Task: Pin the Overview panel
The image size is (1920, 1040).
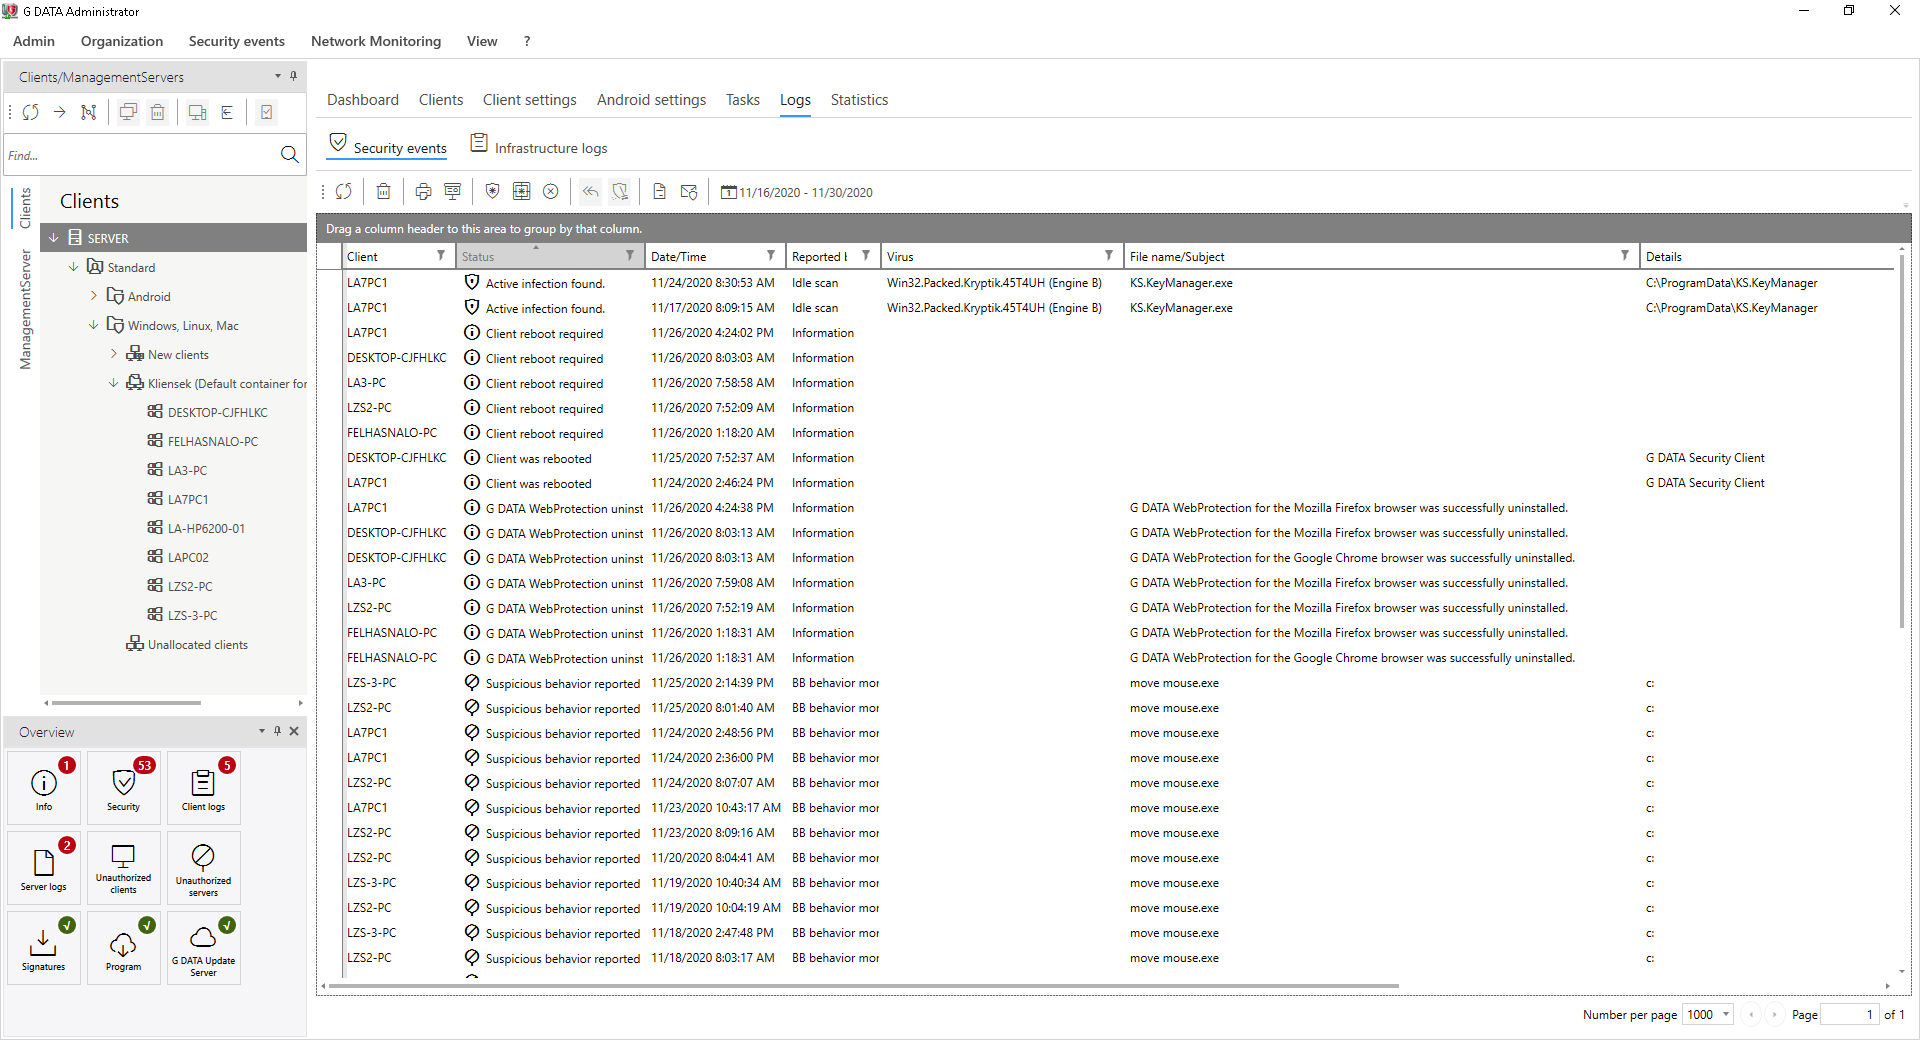Action: tap(278, 731)
